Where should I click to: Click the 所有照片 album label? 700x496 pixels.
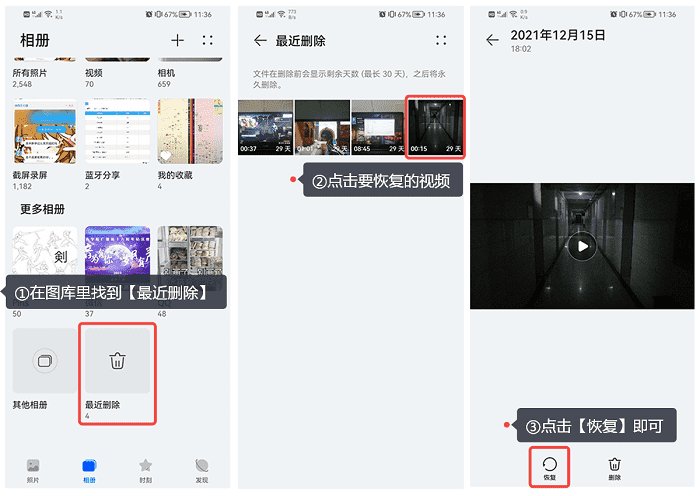coord(29,73)
